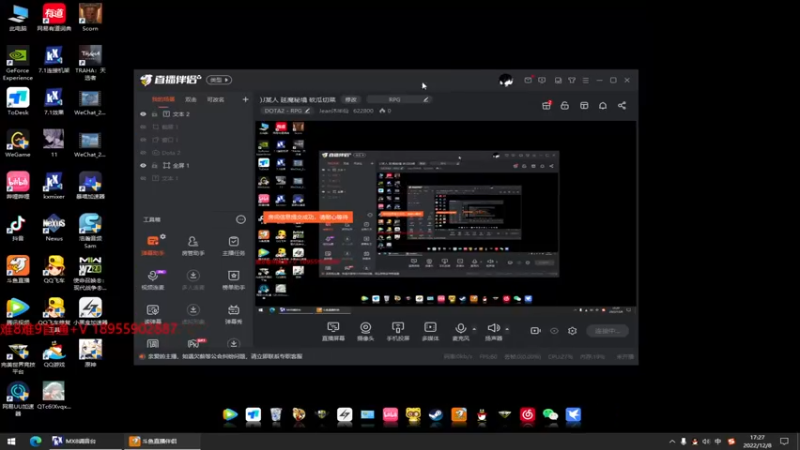800x450 pixels.
Task: Open the 房管助手 room manager tool
Action: pos(193,245)
